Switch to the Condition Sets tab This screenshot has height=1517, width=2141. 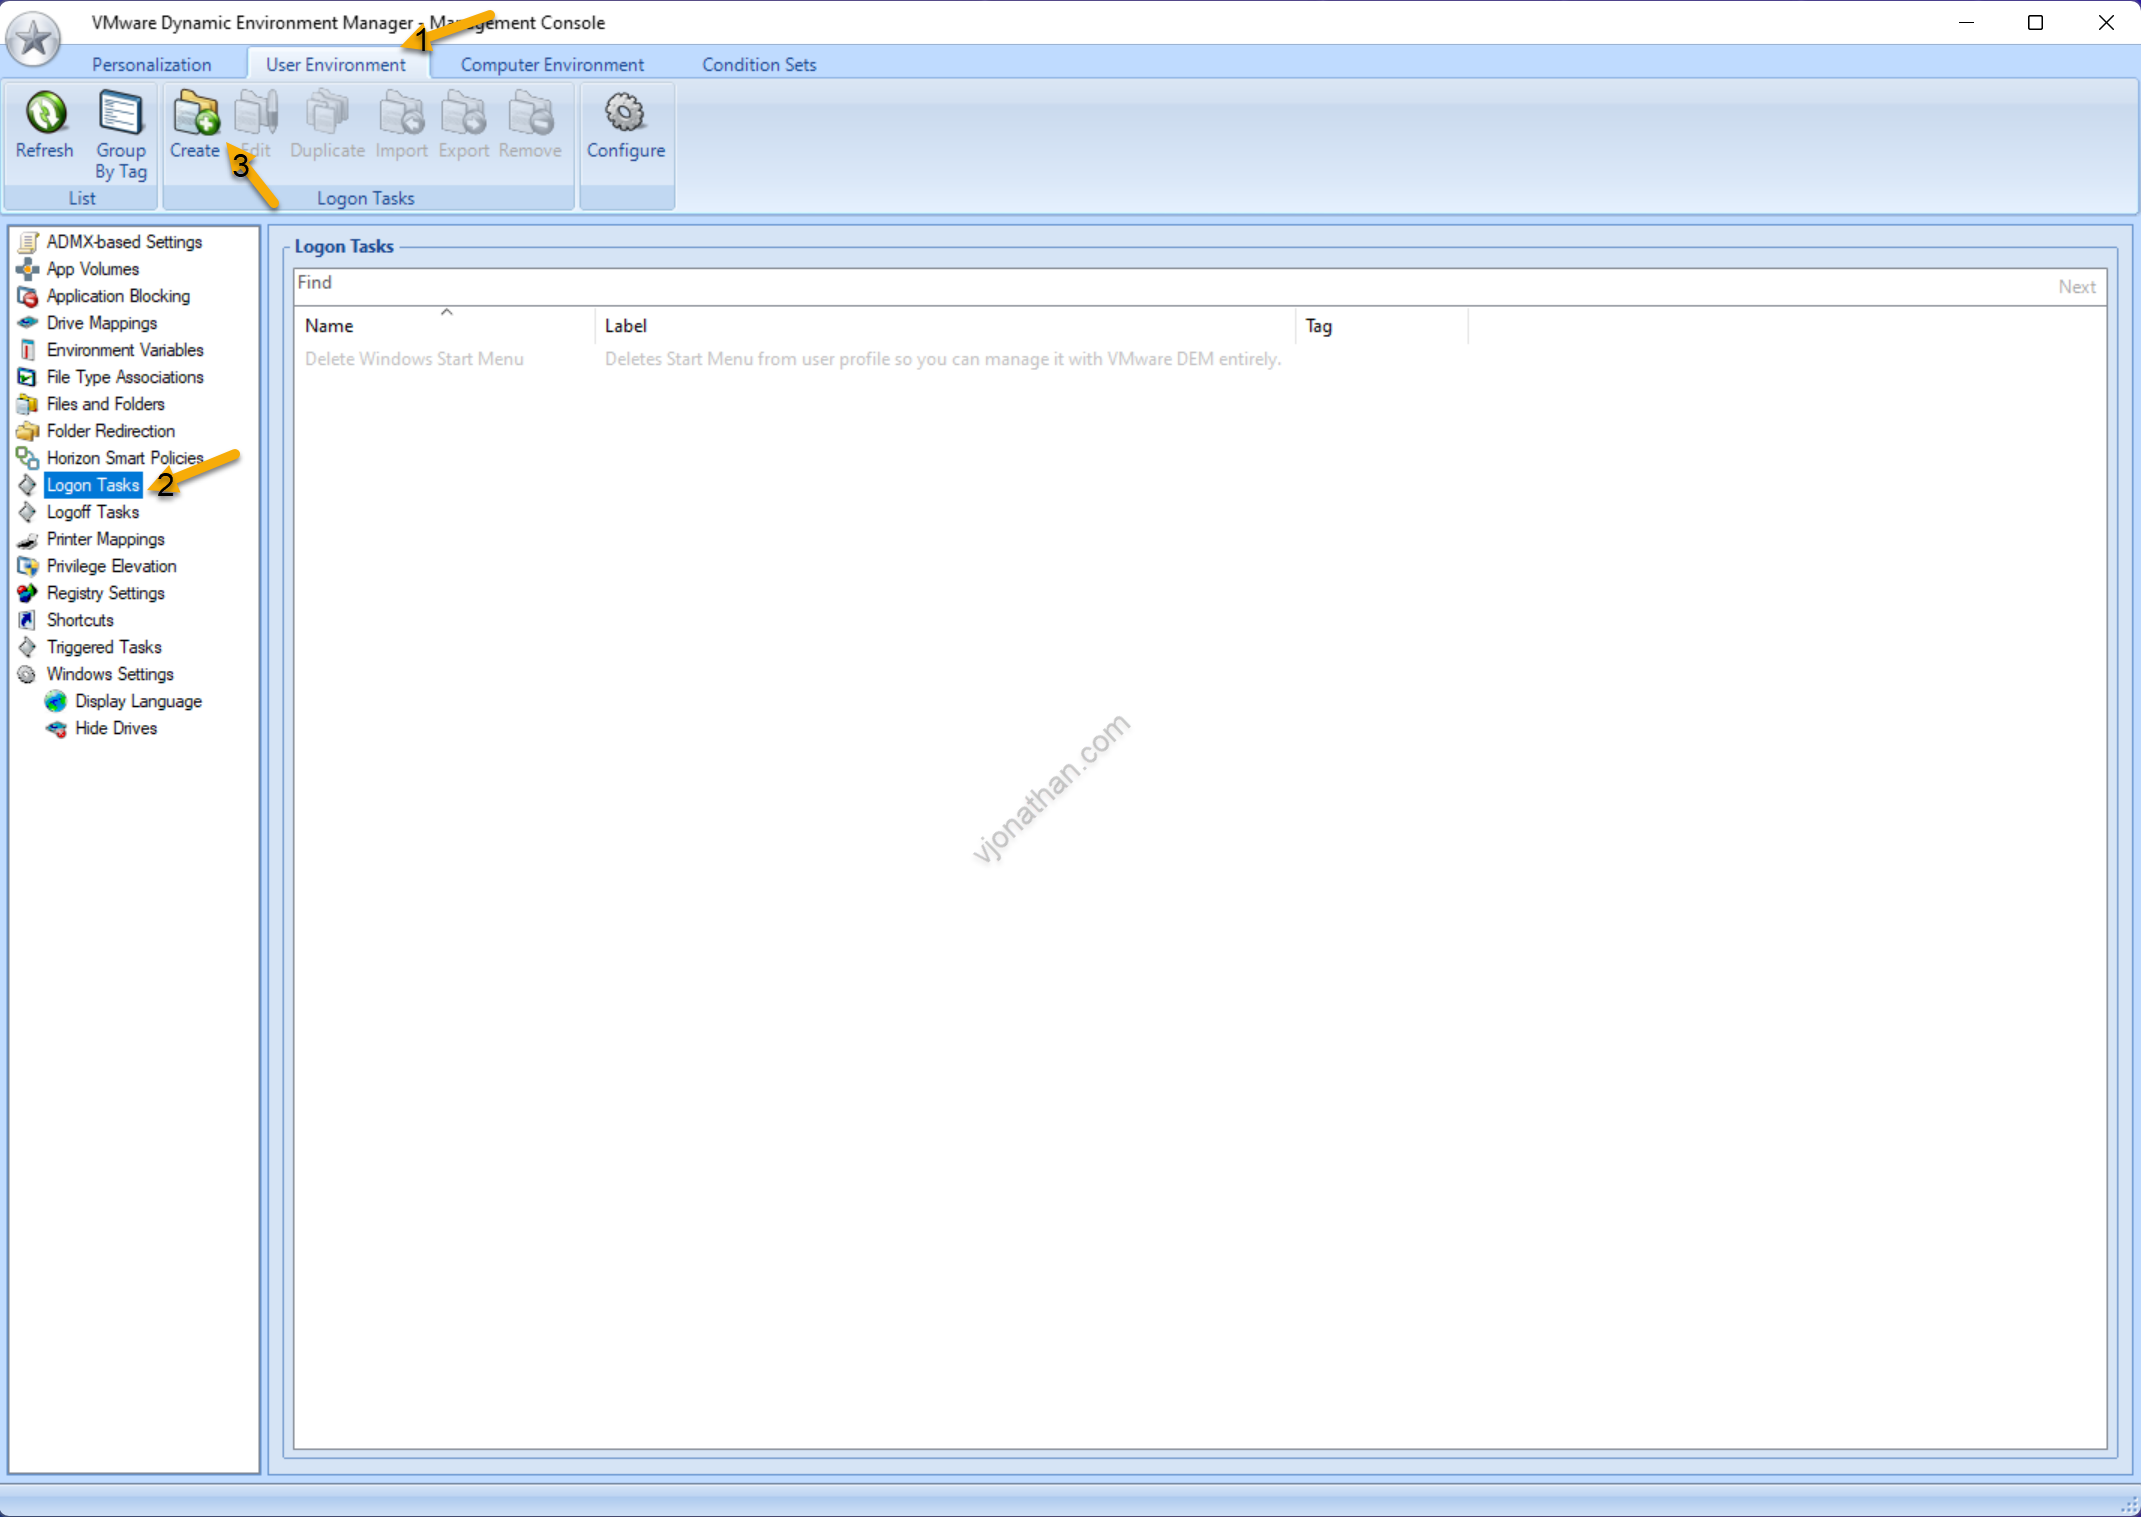[759, 64]
